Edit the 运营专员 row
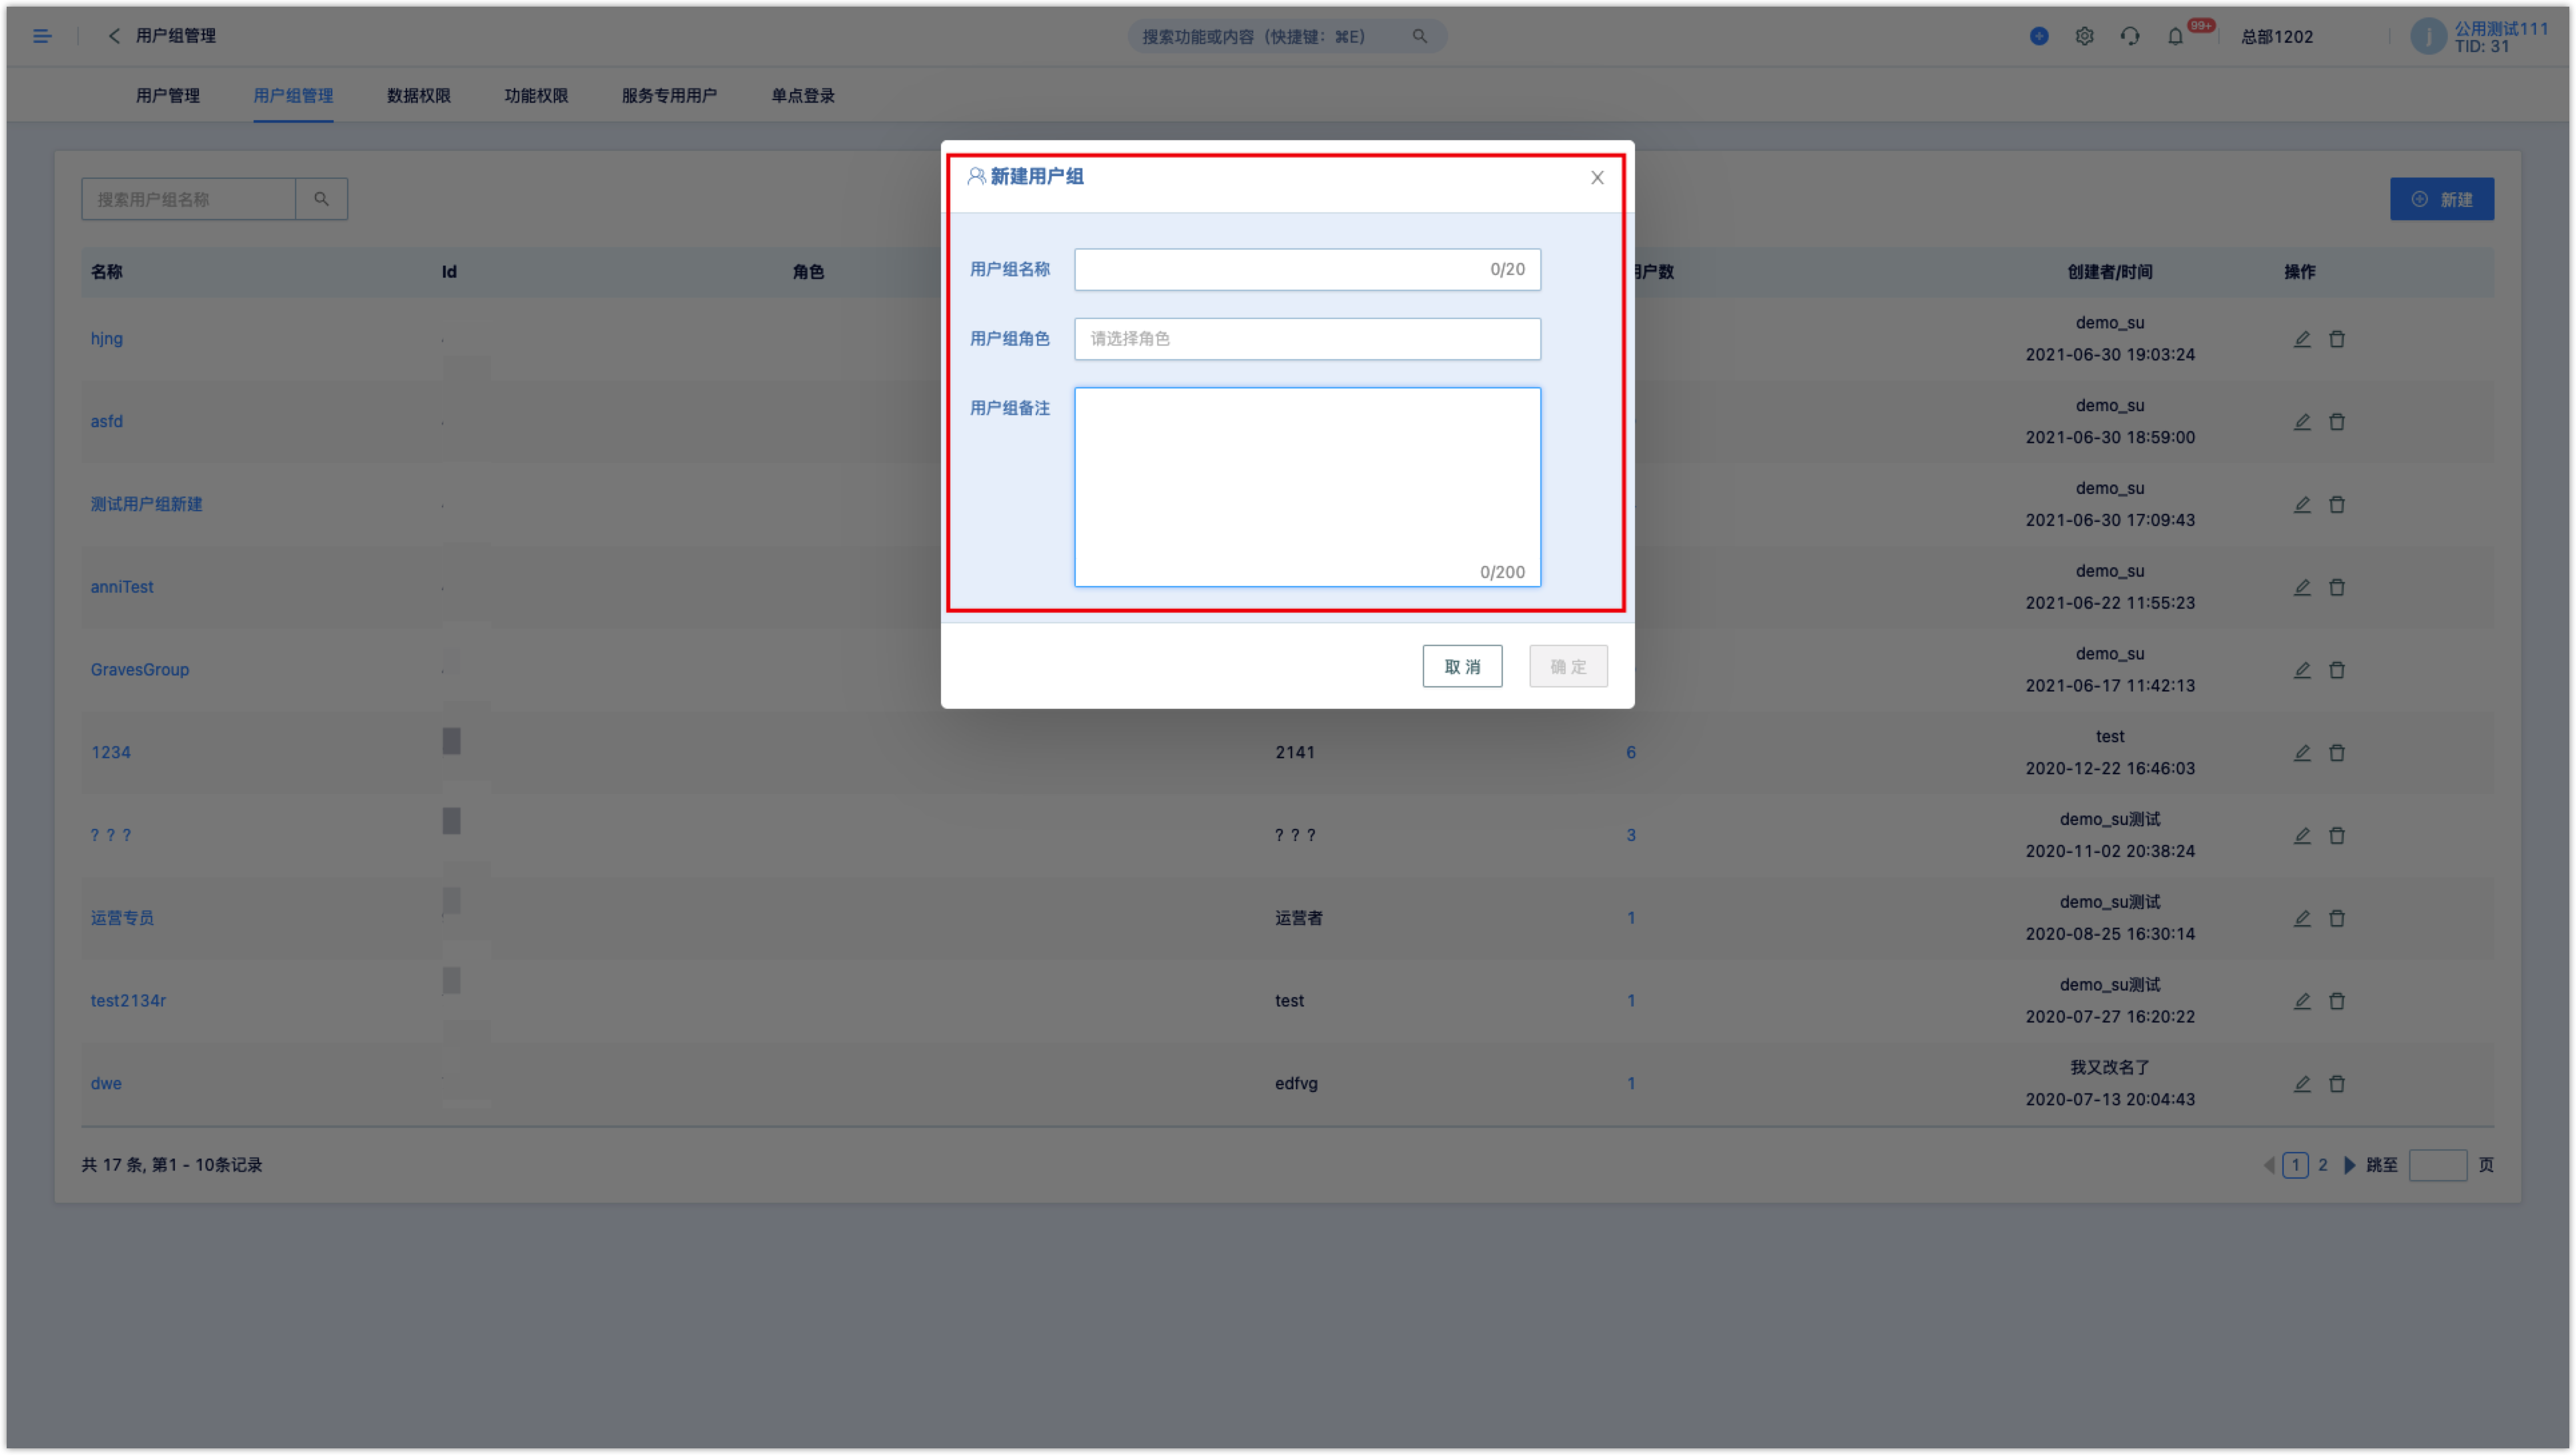2576x1455 pixels. 2302,918
